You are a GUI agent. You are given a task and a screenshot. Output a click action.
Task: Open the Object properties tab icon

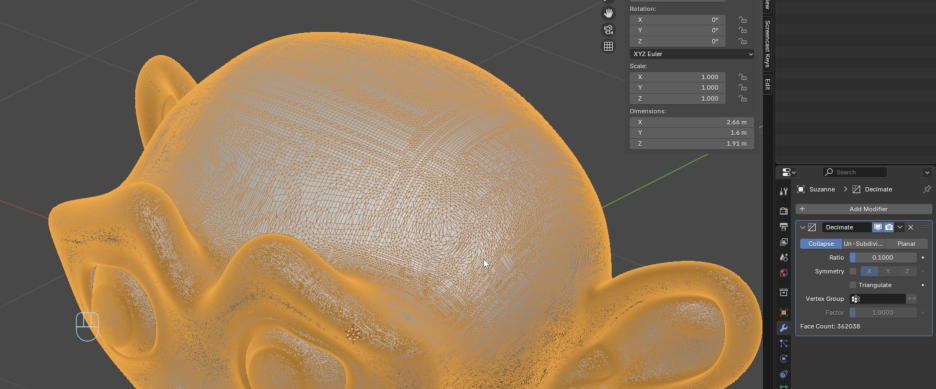coord(784,313)
